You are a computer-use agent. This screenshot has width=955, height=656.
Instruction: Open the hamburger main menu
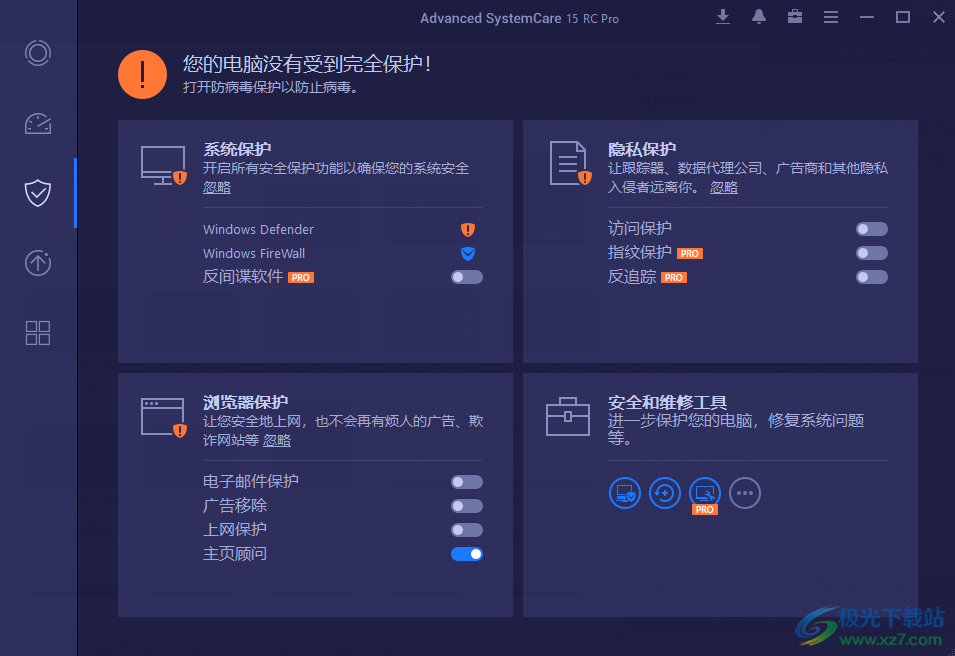(x=831, y=17)
